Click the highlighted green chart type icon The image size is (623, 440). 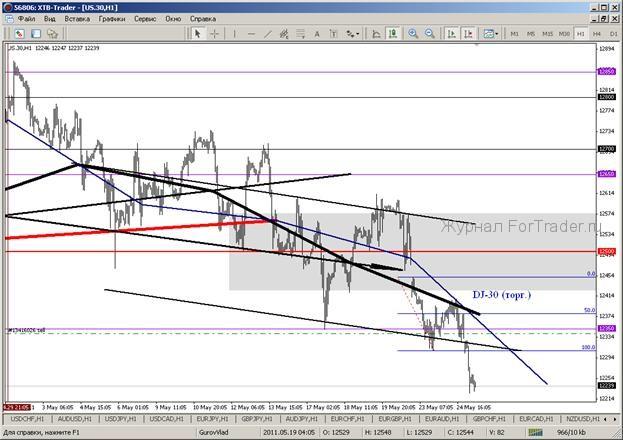(x=393, y=34)
